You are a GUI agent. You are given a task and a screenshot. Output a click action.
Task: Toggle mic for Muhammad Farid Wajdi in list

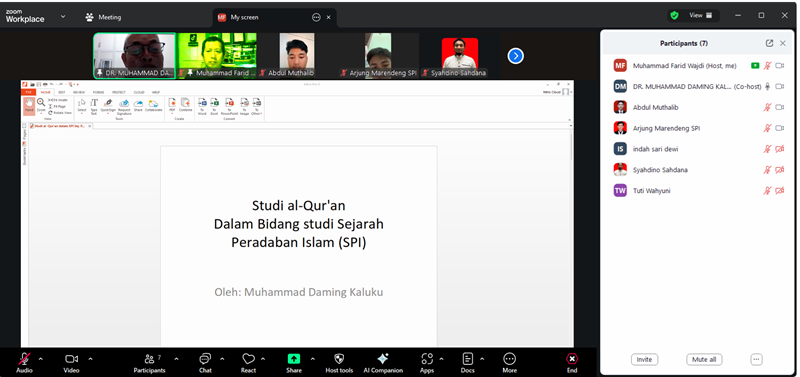click(767, 66)
